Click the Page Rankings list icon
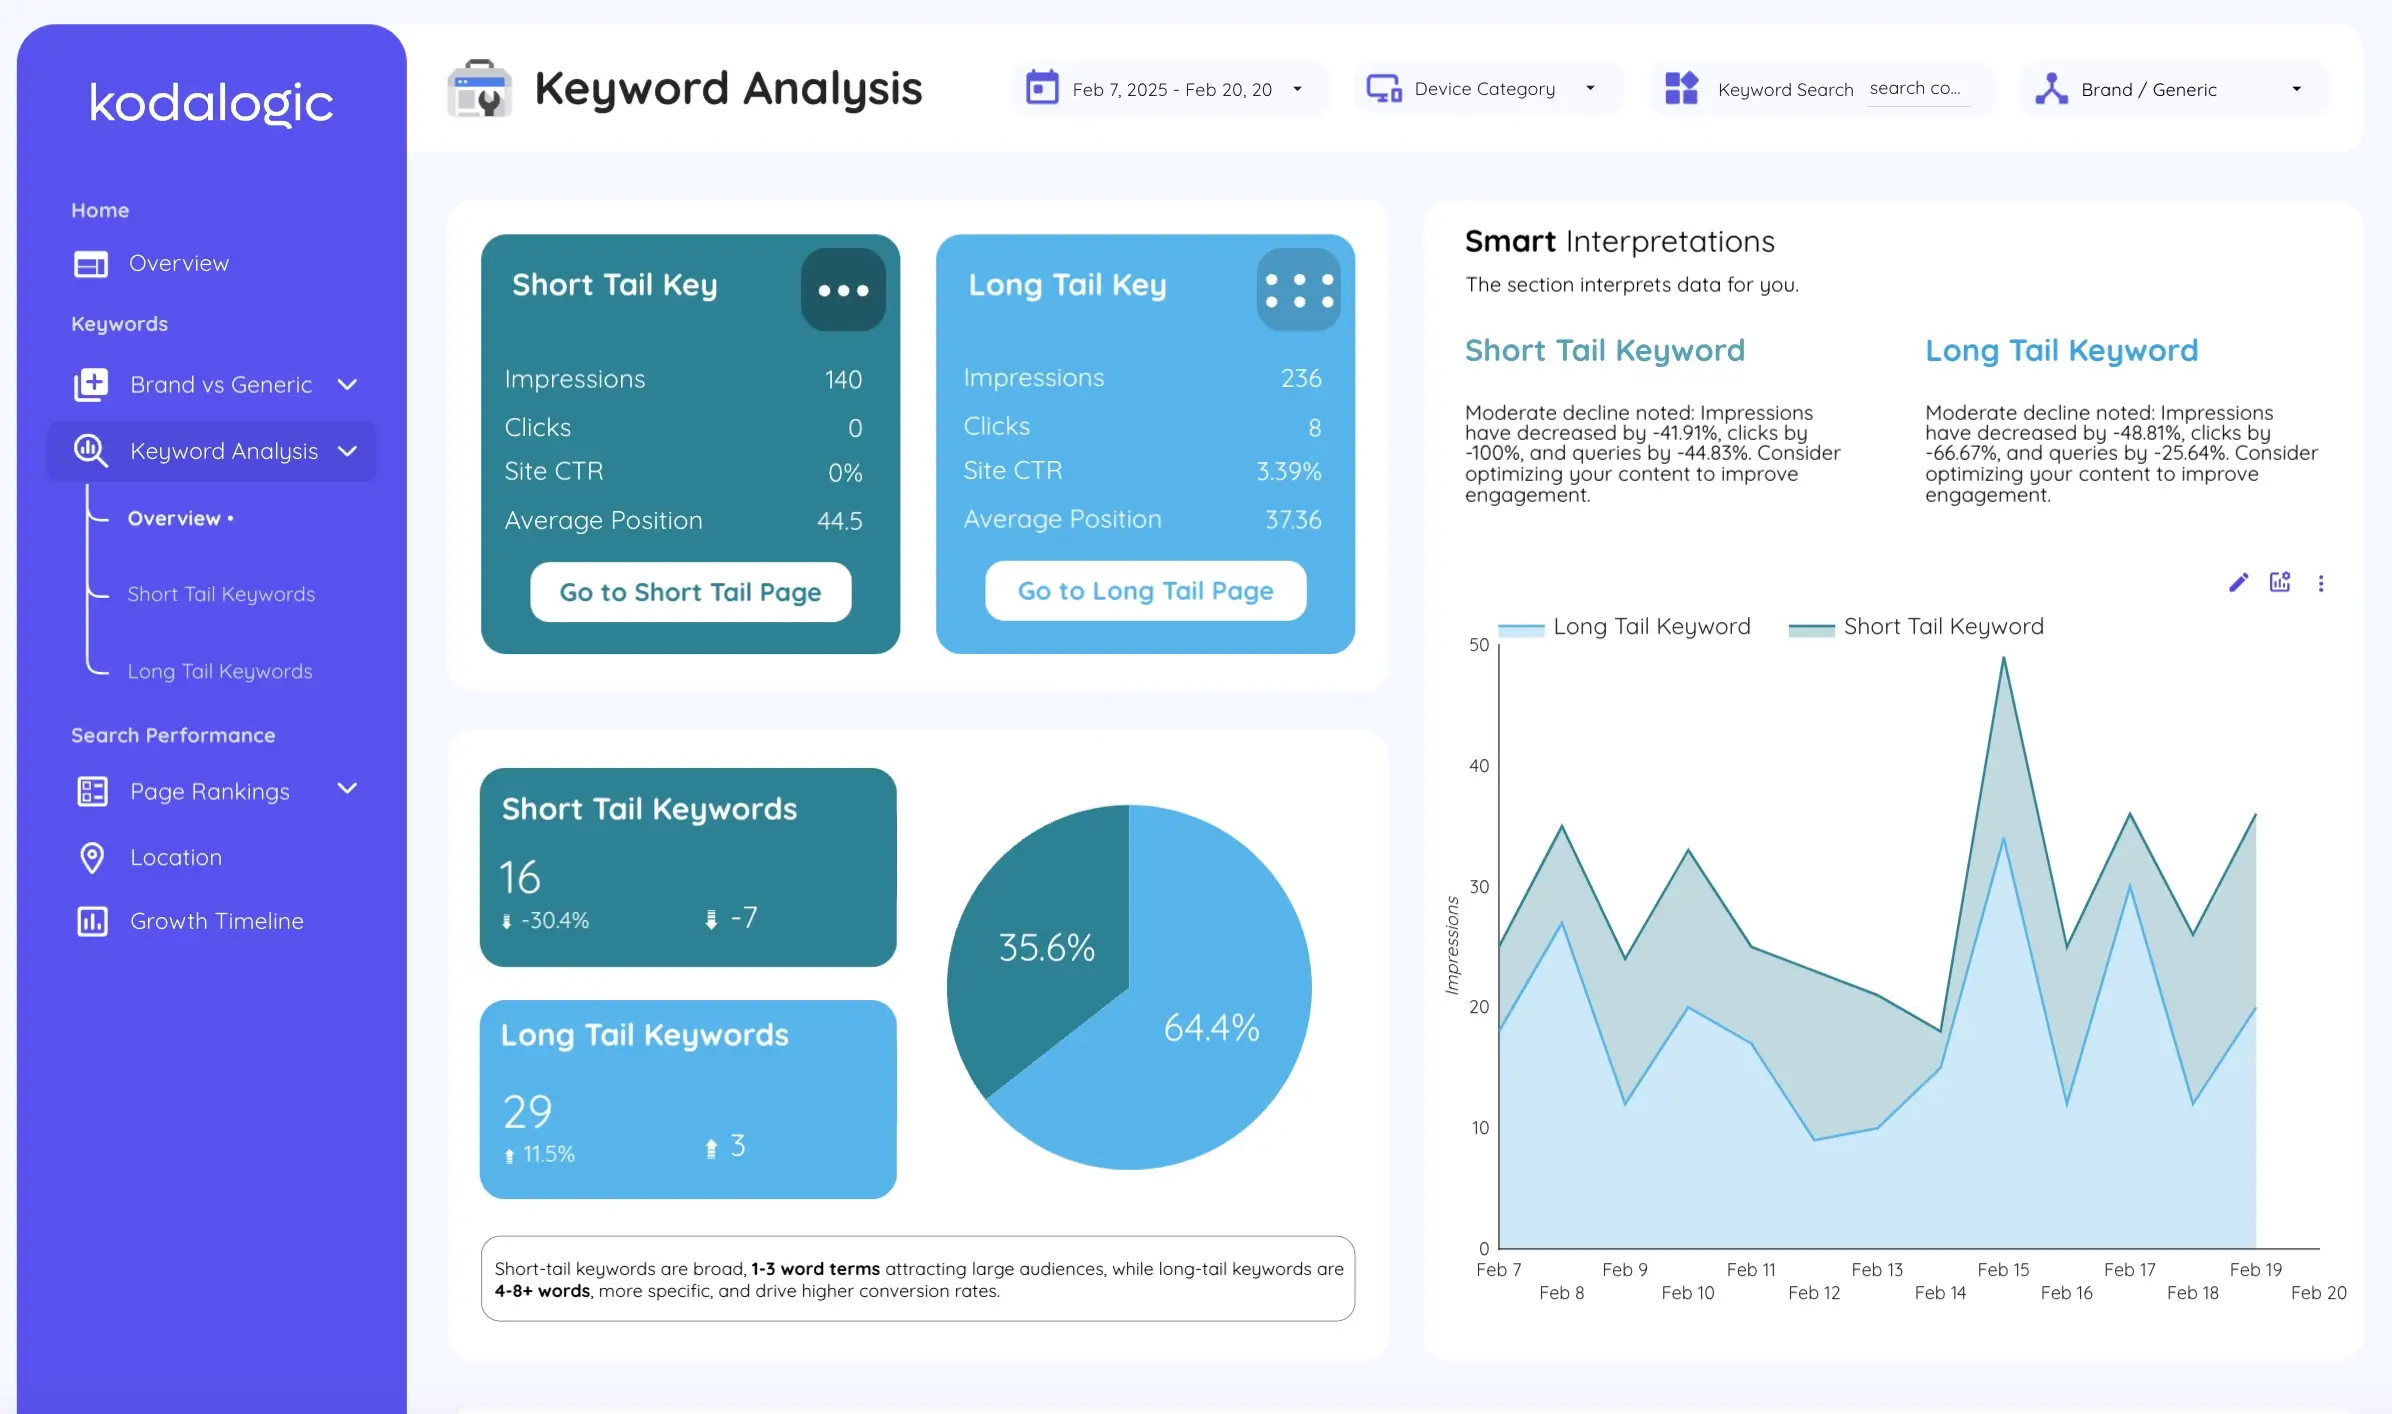 pyautogui.click(x=92, y=792)
